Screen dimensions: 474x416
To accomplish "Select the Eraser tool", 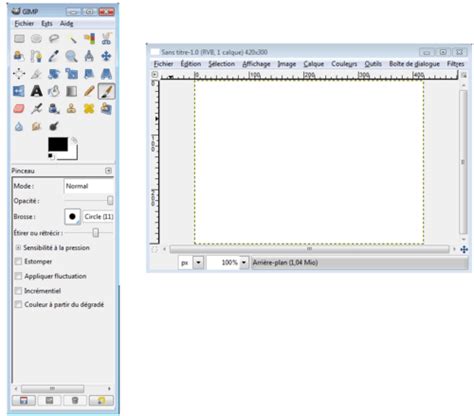I will pos(19,108).
